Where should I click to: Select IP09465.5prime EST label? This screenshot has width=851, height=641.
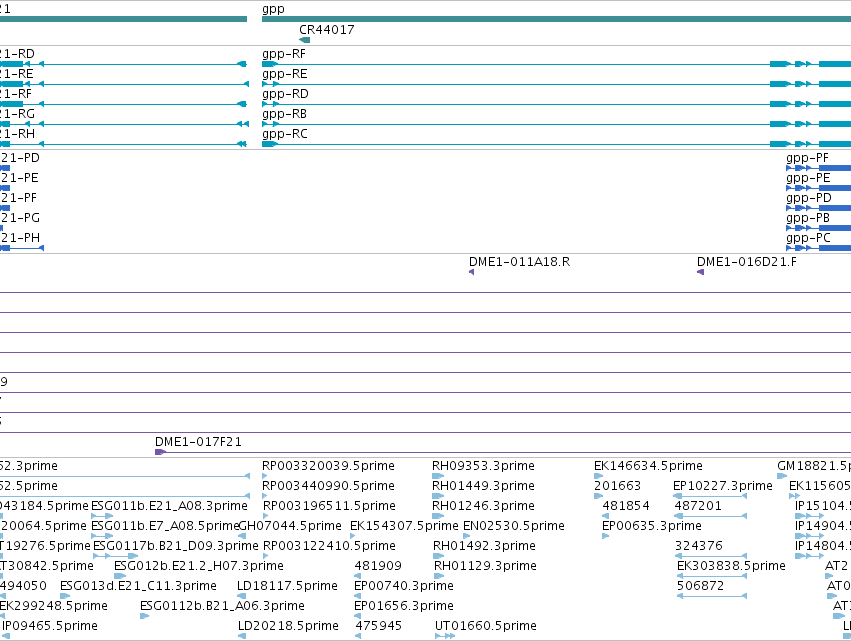pyautogui.click(x=50, y=626)
